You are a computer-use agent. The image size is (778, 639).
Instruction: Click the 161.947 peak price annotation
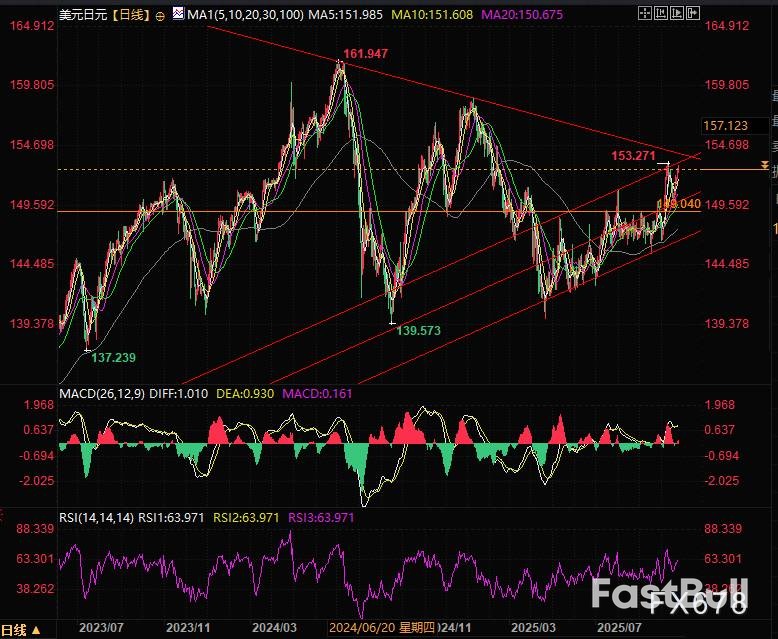(365, 52)
